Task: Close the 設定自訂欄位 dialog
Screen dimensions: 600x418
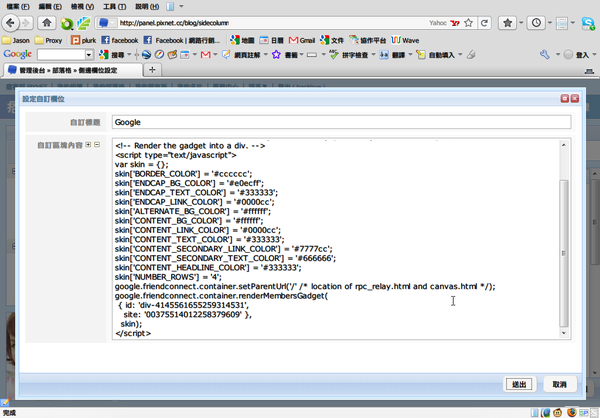Action: coord(575,99)
